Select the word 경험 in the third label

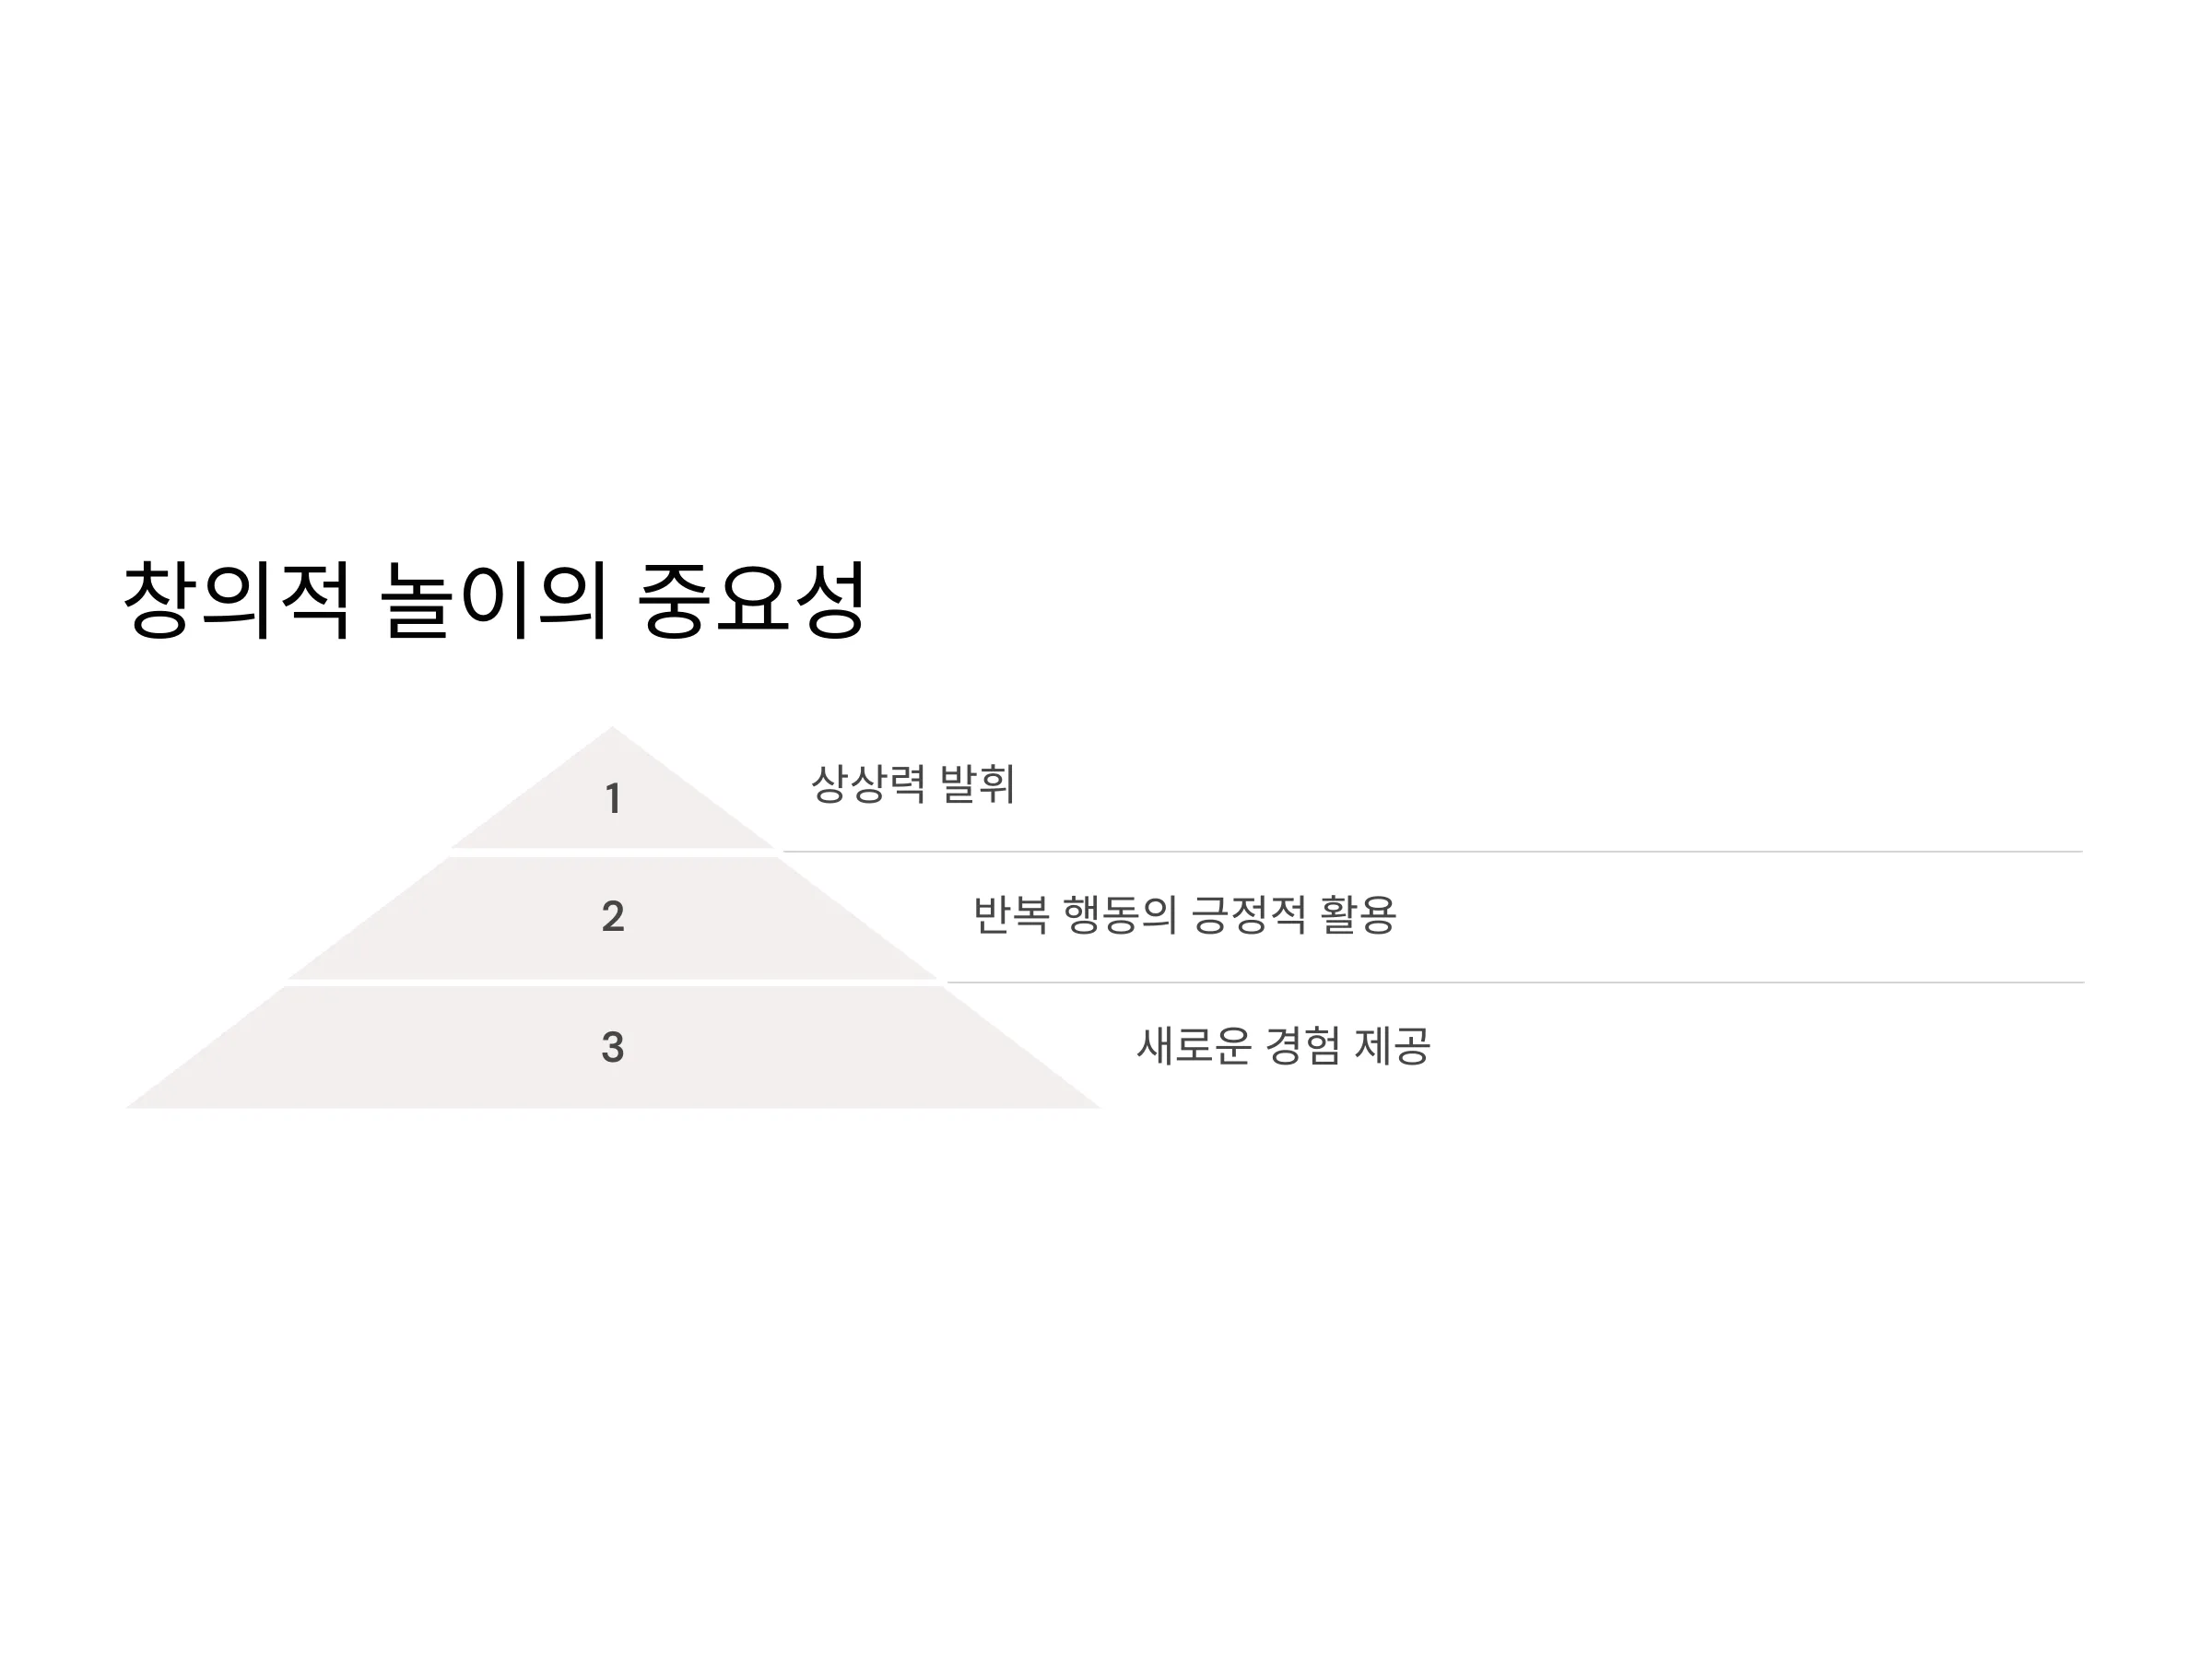click(x=1303, y=1047)
